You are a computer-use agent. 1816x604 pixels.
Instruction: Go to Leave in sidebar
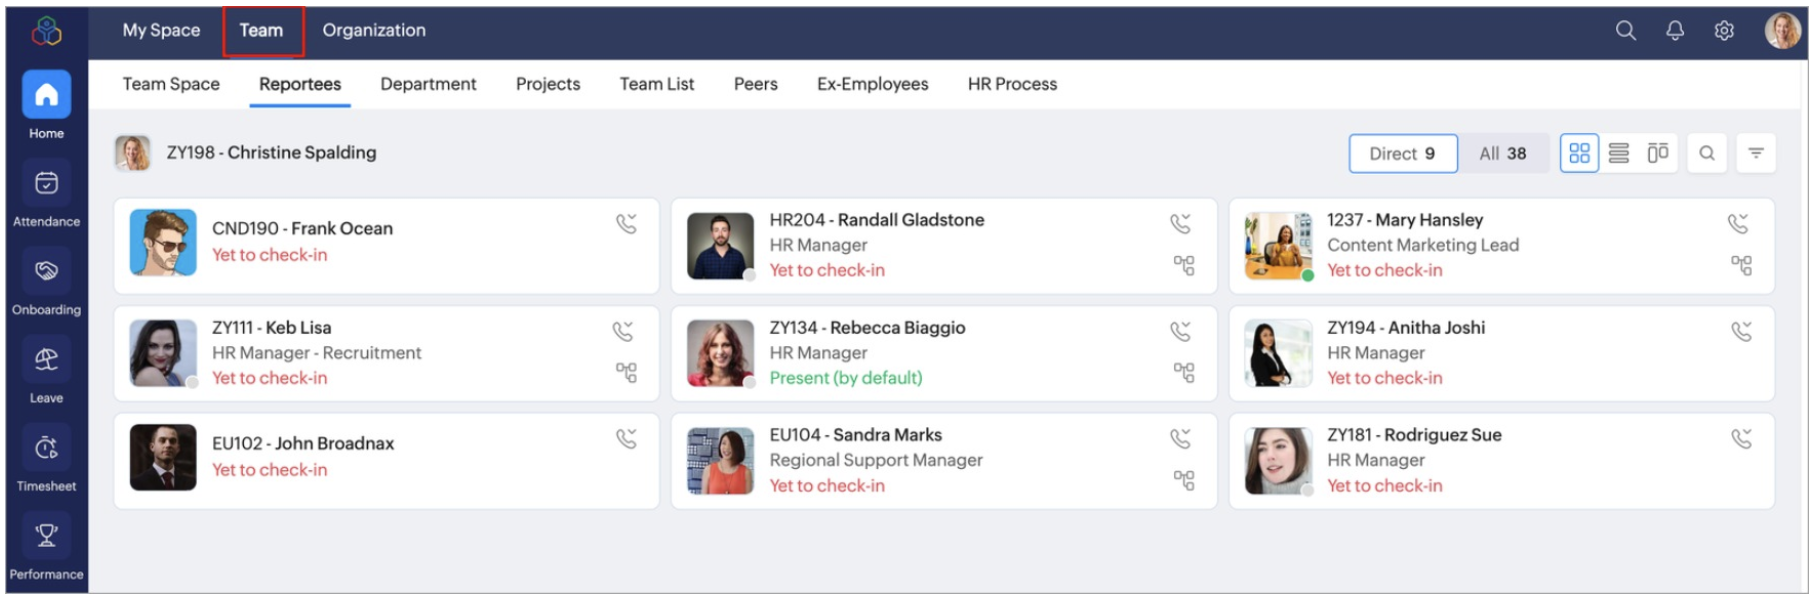(x=46, y=360)
